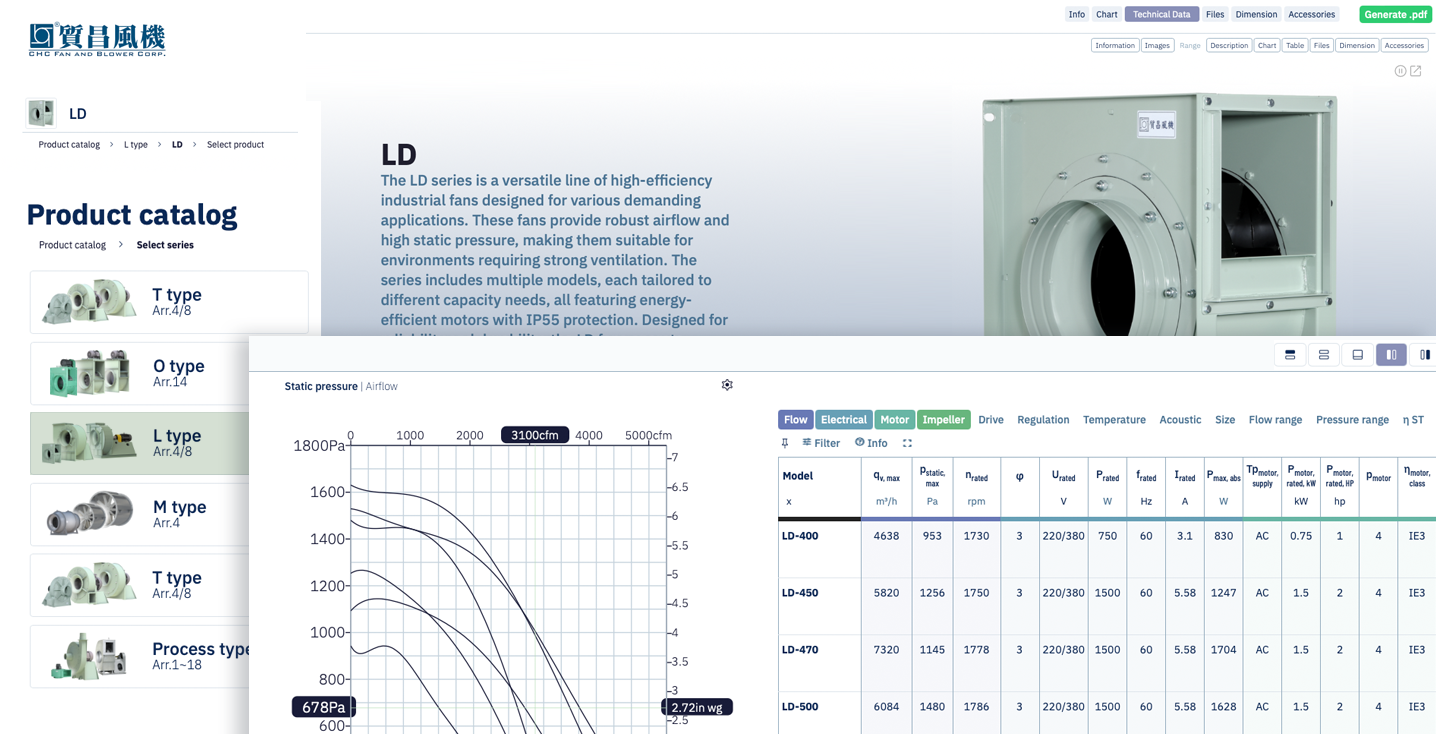This screenshot has height=734, width=1436.
Task: Open the highlighted L type series card
Action: [x=140, y=443]
